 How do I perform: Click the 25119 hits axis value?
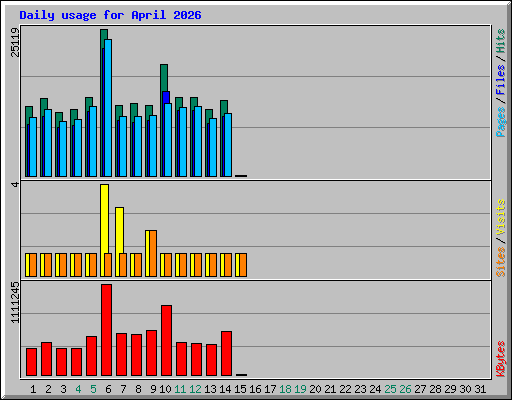(x=15, y=42)
